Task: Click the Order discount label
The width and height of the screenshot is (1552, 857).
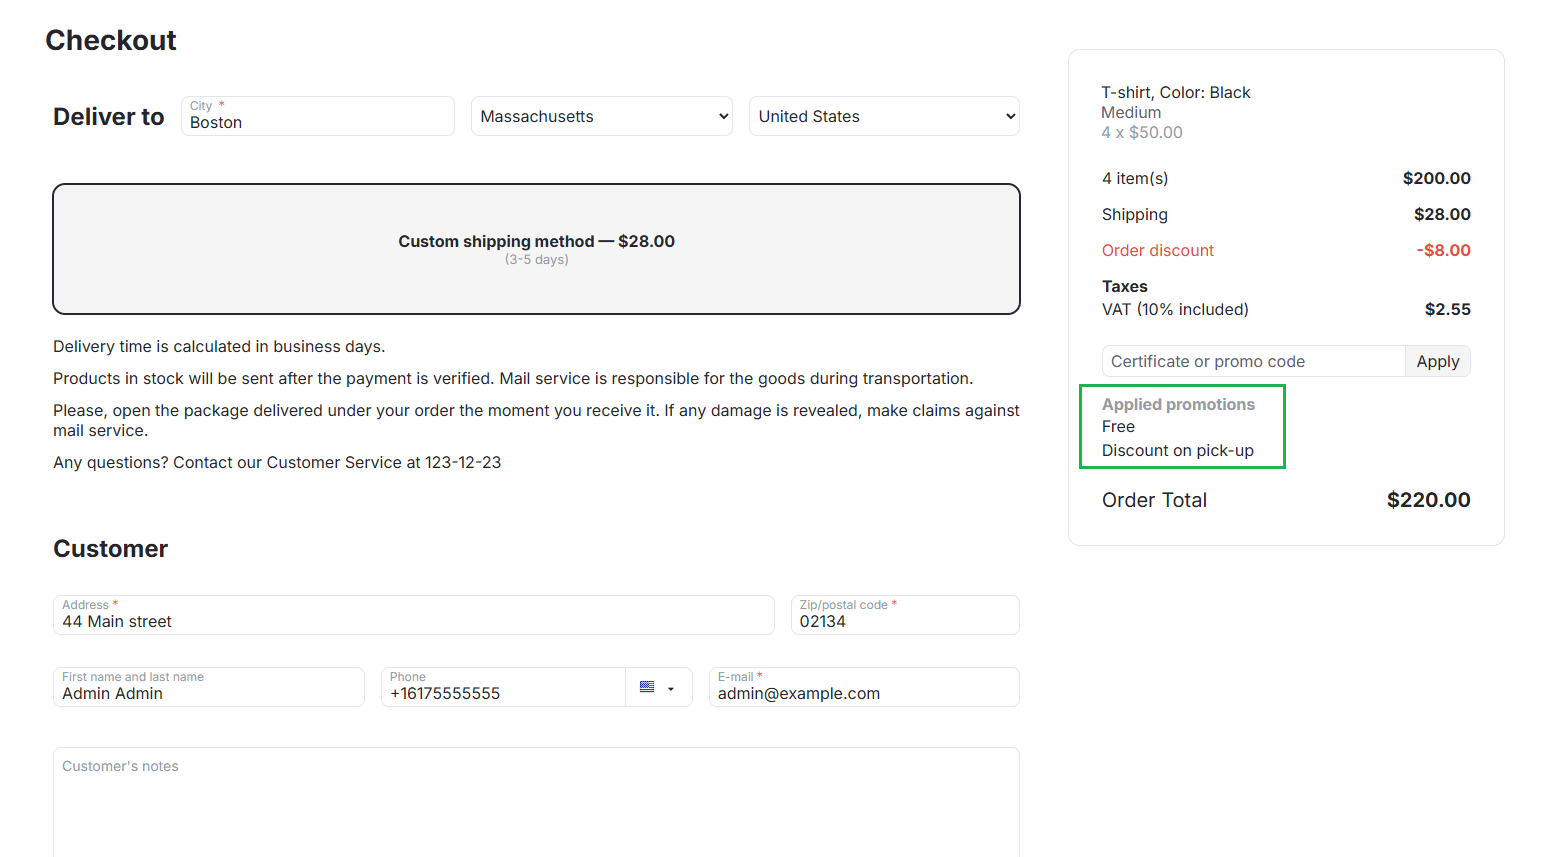Action: (x=1158, y=250)
